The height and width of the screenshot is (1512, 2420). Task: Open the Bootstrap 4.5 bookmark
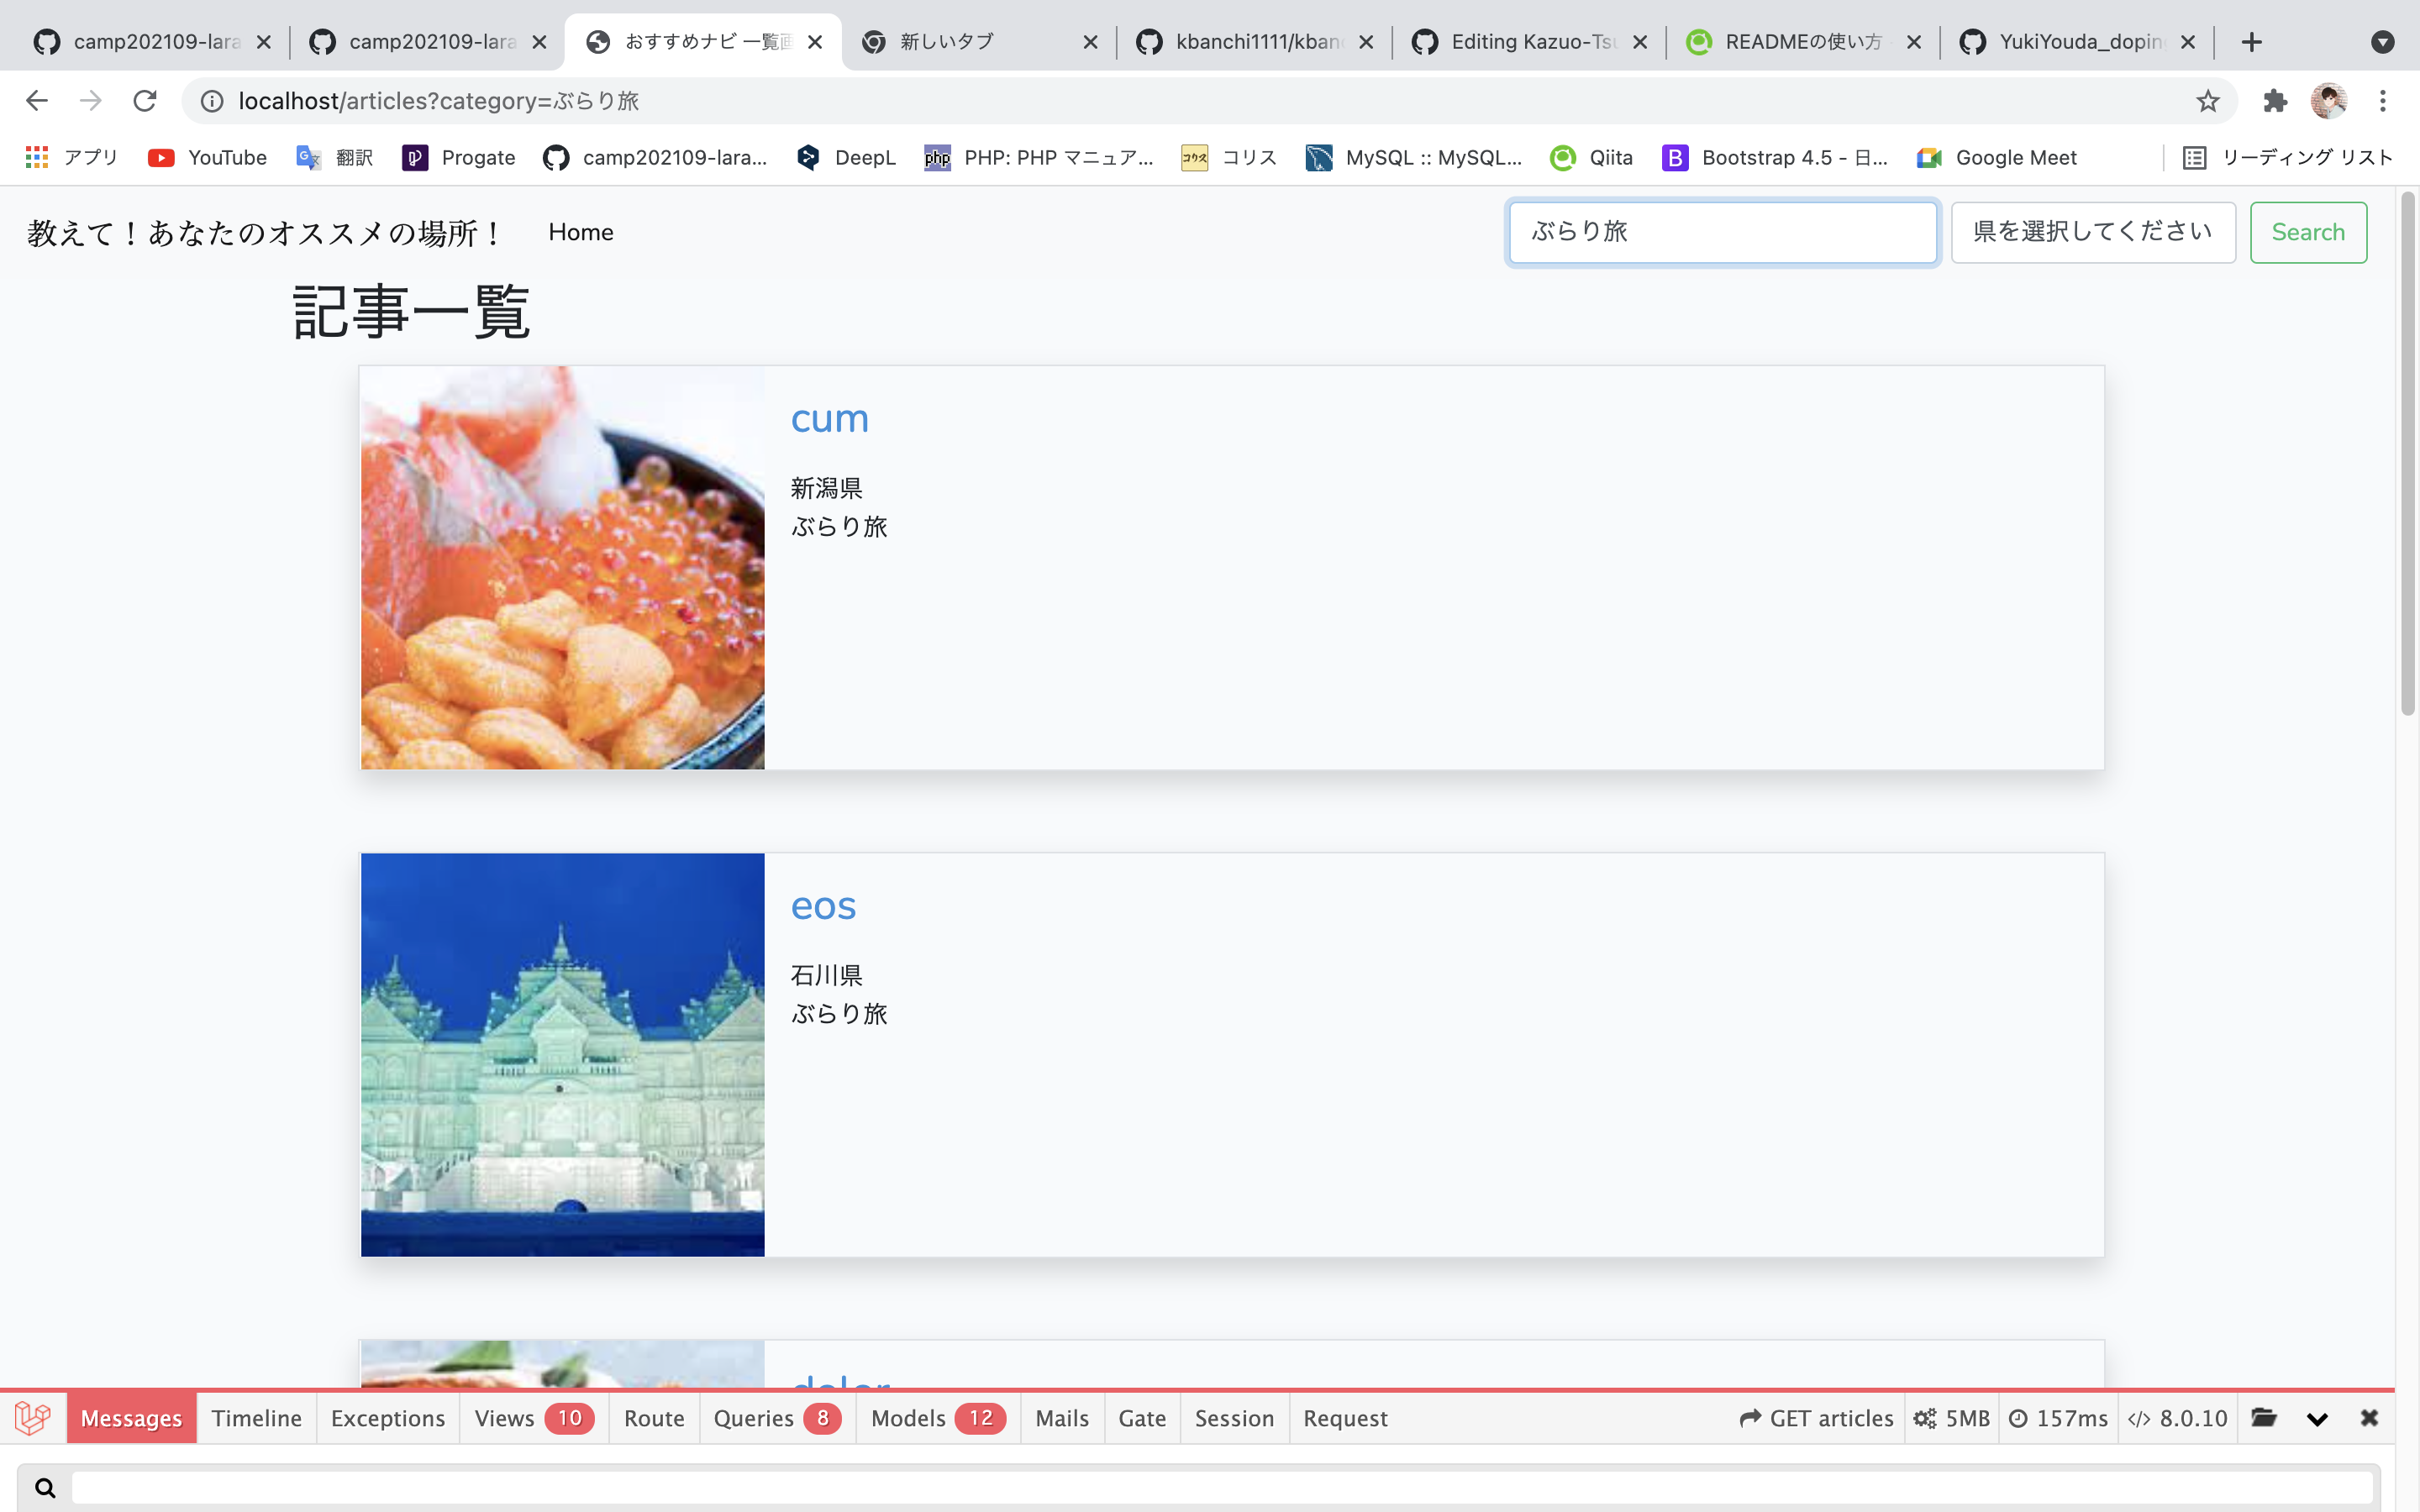point(1778,157)
